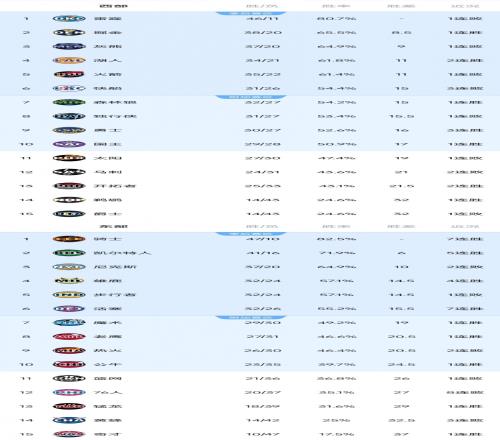This screenshot has height=440, width=500.
Task: Click the Trail Blazers (开拓者) logo
Action: click(69, 186)
